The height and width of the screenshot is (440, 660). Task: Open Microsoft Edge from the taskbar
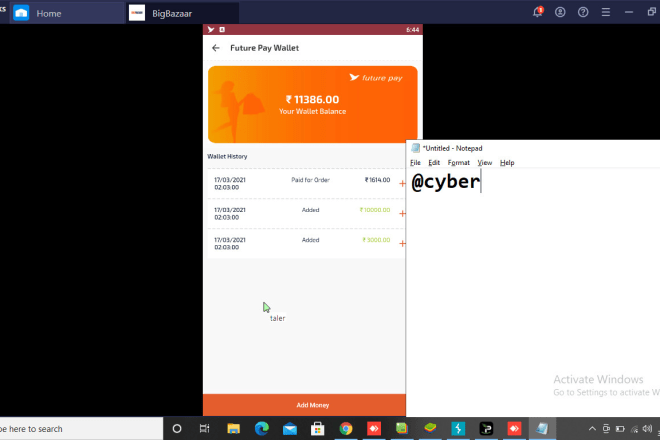tap(261, 428)
